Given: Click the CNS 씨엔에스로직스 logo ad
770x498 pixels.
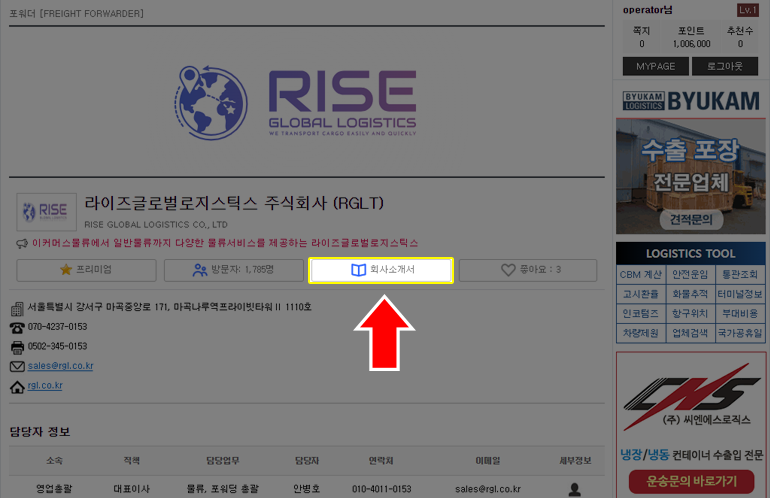Looking at the screenshot, I should tap(691, 395).
